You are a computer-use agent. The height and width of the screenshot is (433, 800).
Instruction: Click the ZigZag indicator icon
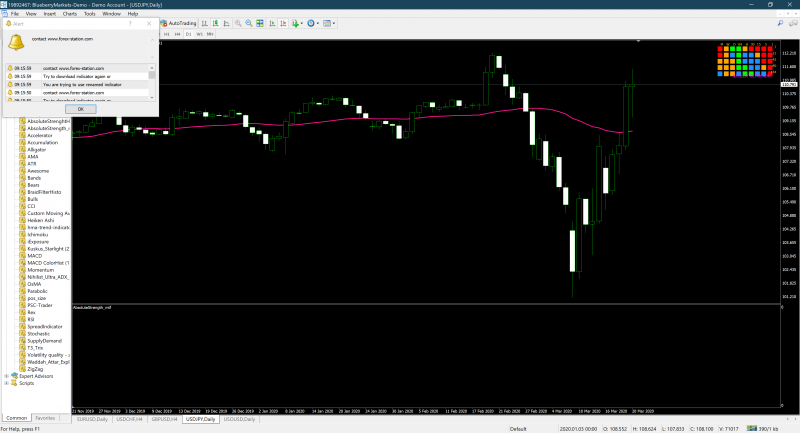point(22,369)
